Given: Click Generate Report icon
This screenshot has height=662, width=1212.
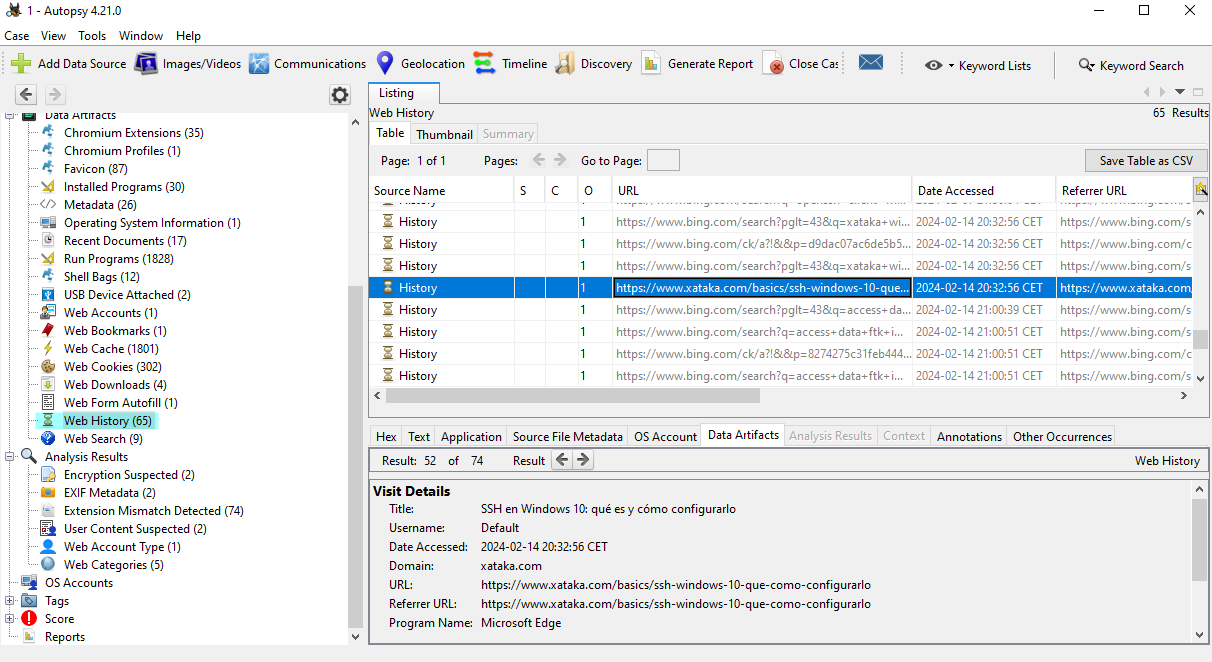Looking at the screenshot, I should [652, 64].
